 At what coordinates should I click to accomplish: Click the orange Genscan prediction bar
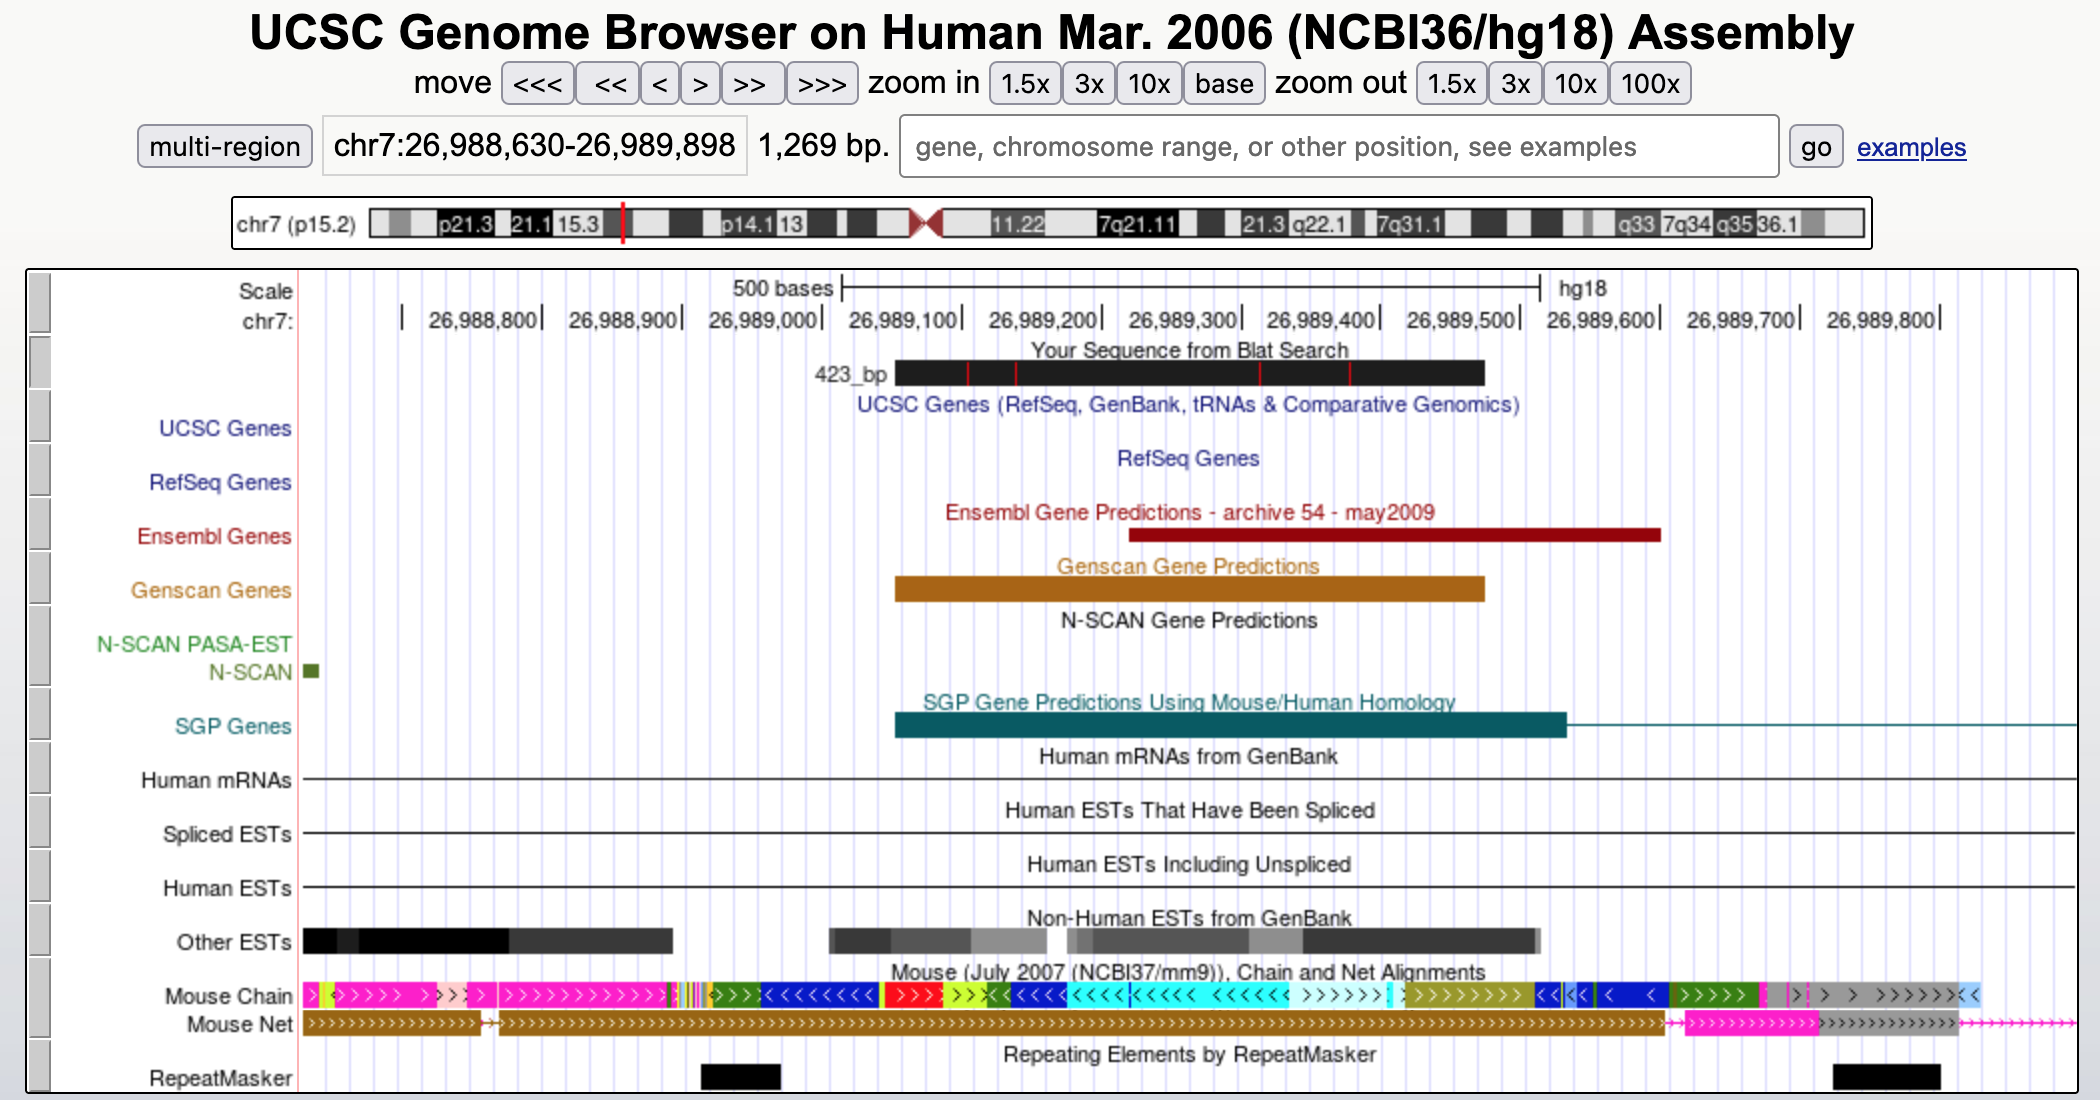(1189, 589)
